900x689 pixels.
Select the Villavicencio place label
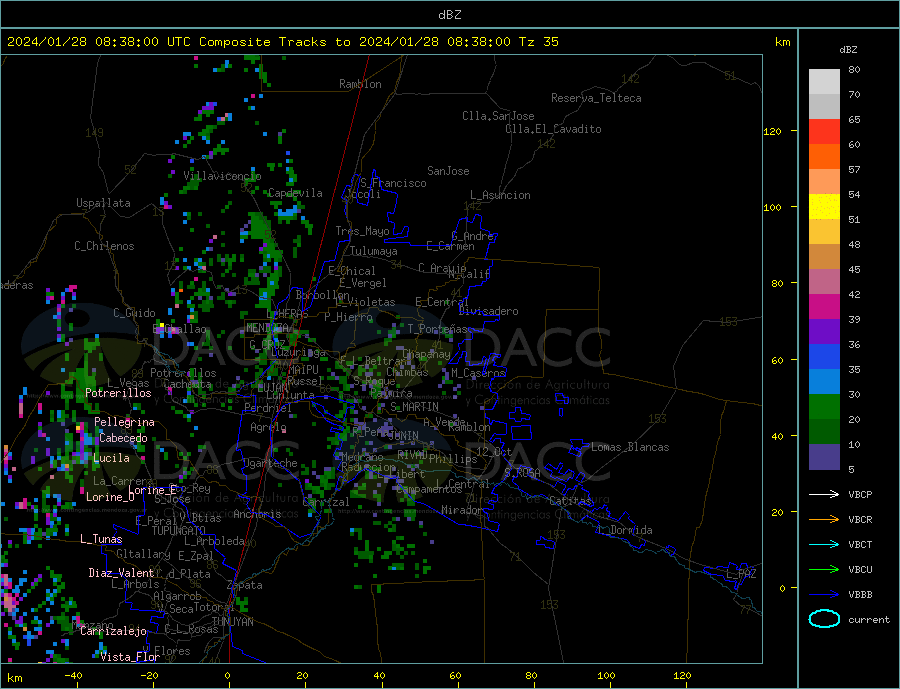tap(222, 176)
